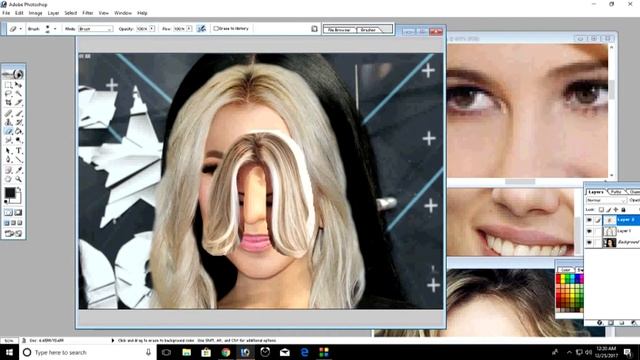Open the eraser Mode dropdown
640x360 pixels.
click(96, 29)
